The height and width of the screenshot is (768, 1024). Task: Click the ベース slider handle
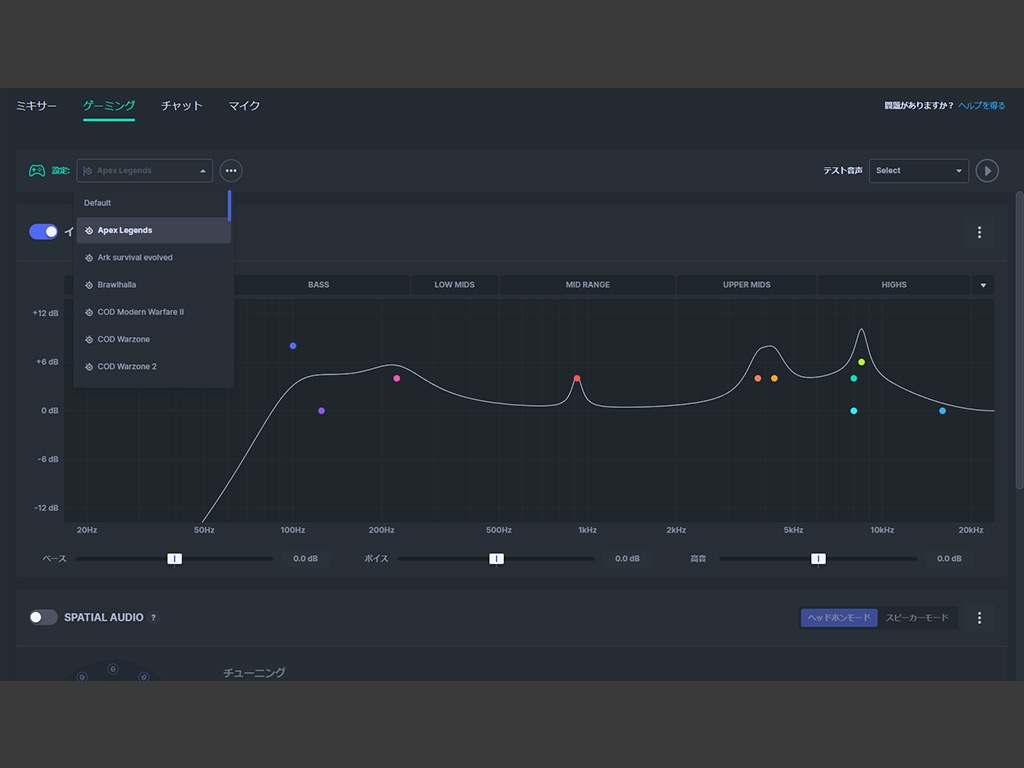pos(174,559)
